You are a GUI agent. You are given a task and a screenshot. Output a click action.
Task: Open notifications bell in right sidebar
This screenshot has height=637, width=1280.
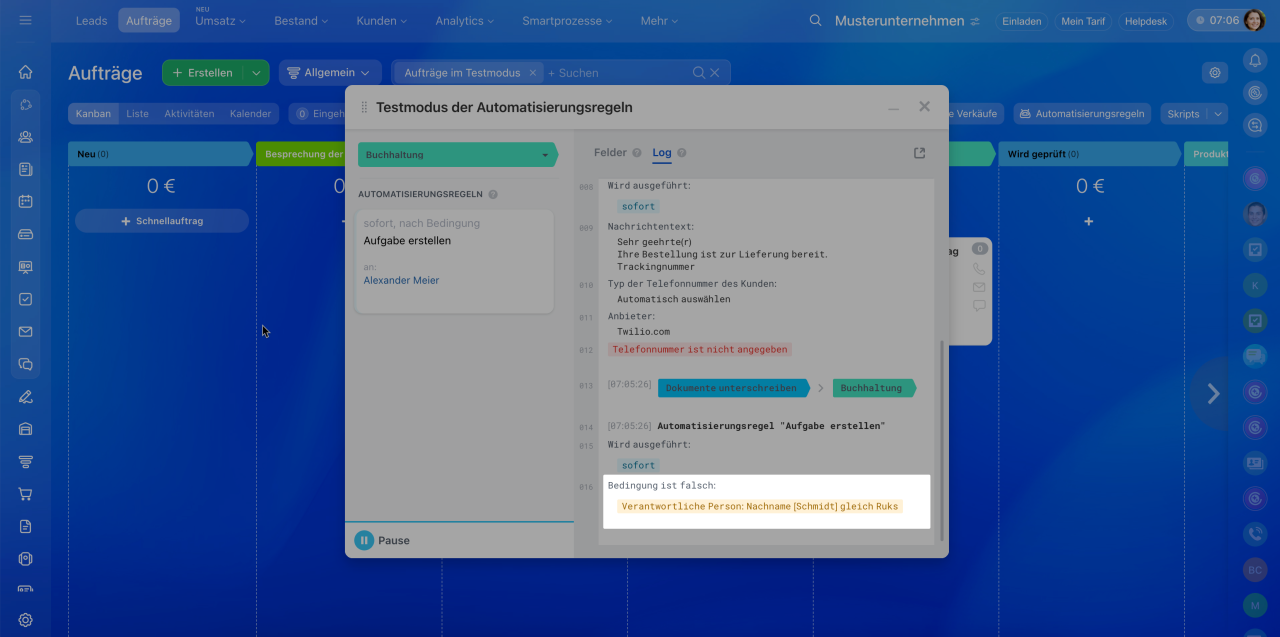point(1255,60)
